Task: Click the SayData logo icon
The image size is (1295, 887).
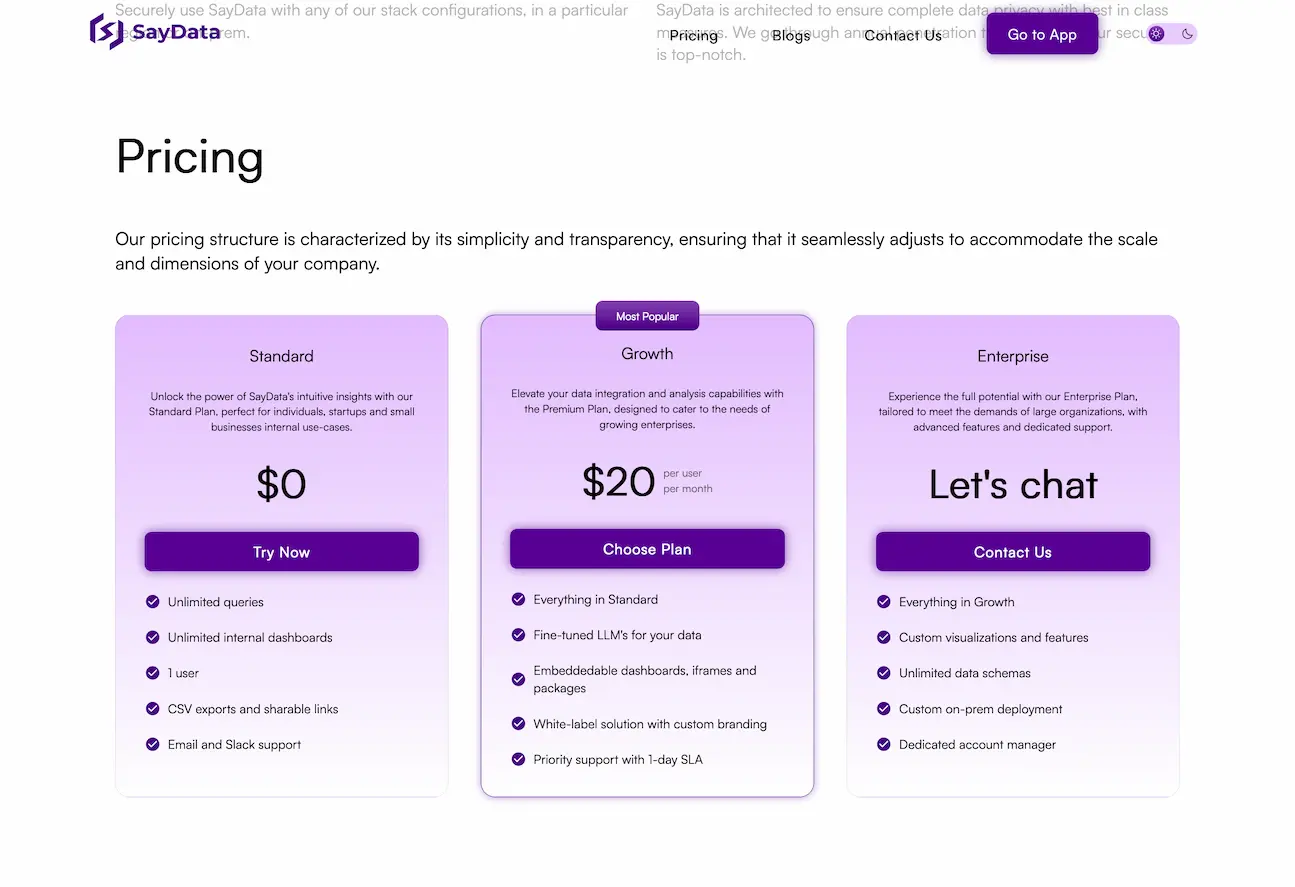Action: click(106, 32)
